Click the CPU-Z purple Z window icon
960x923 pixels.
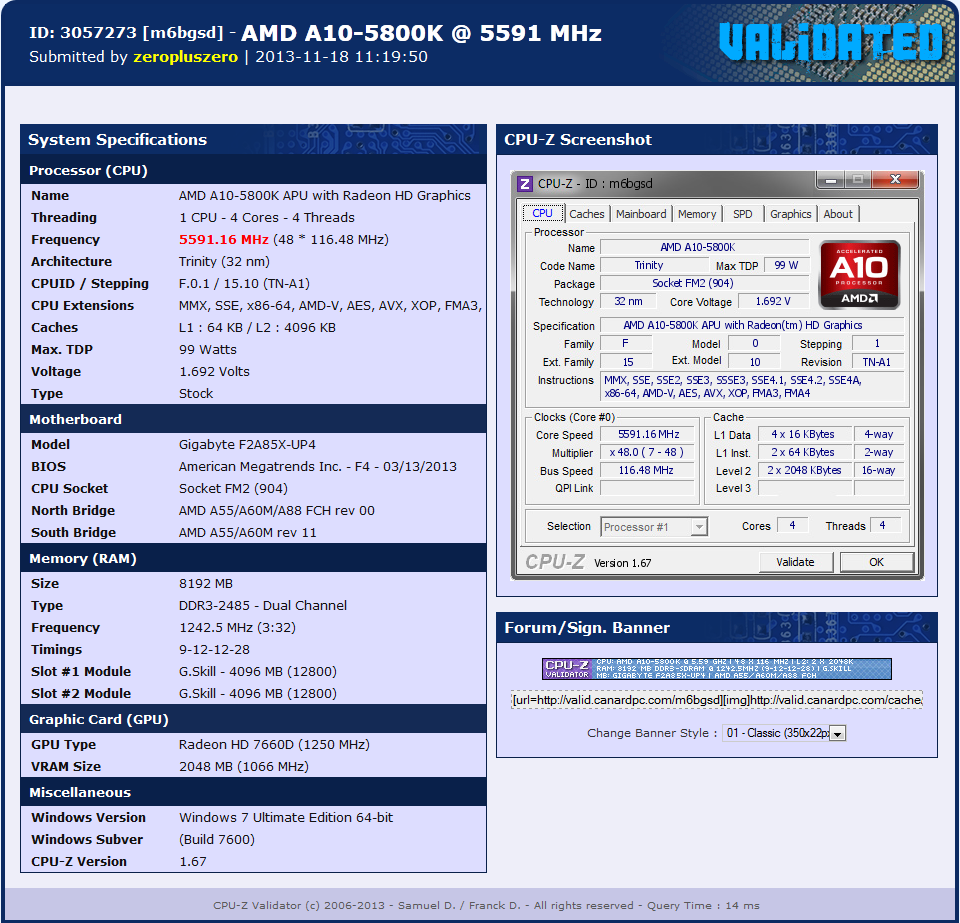pos(524,184)
